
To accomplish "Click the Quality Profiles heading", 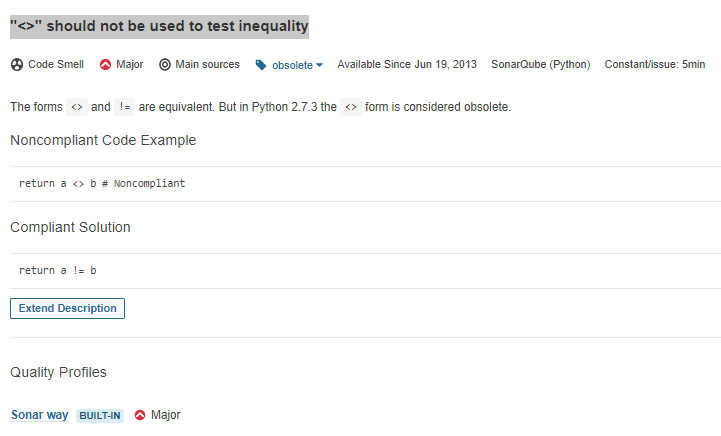I will point(58,372).
